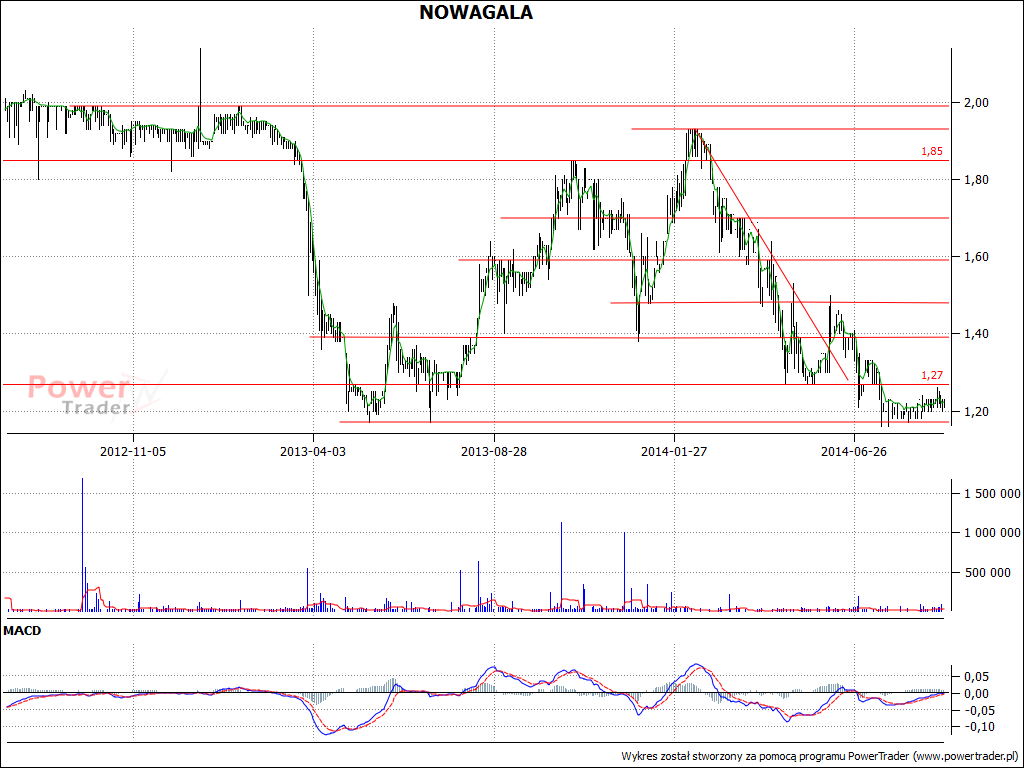Click the red 1,85 resistance level label
The width and height of the screenshot is (1024, 768).
pos(932,152)
